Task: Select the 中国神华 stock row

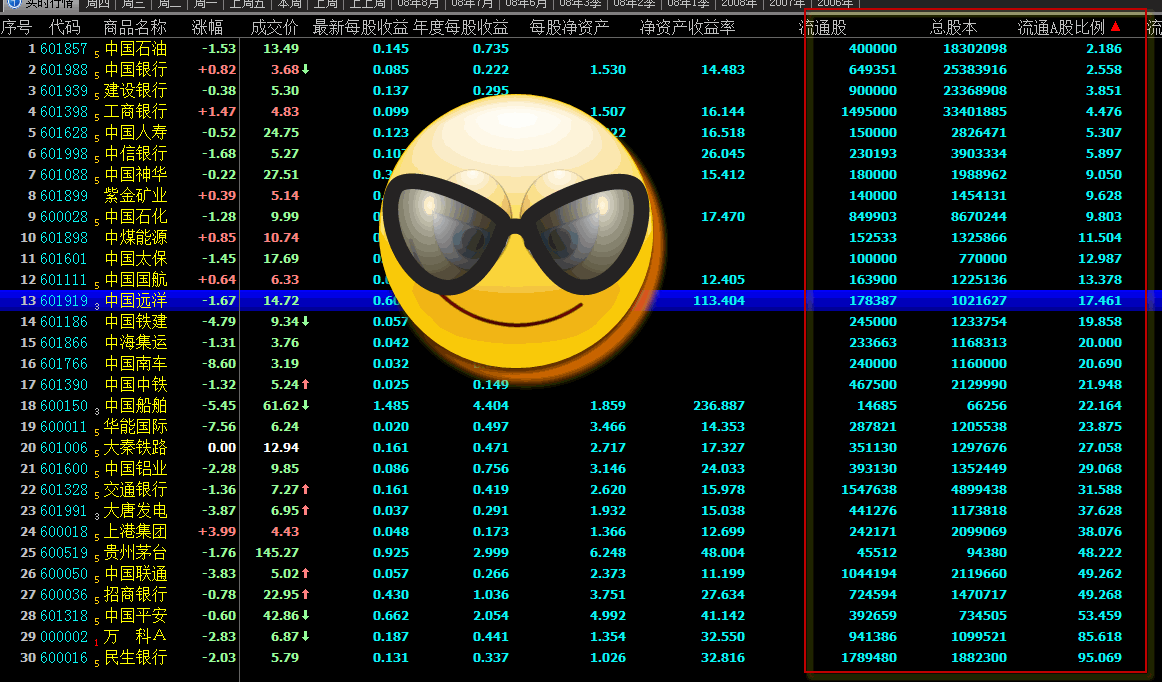Action: (x=581, y=175)
